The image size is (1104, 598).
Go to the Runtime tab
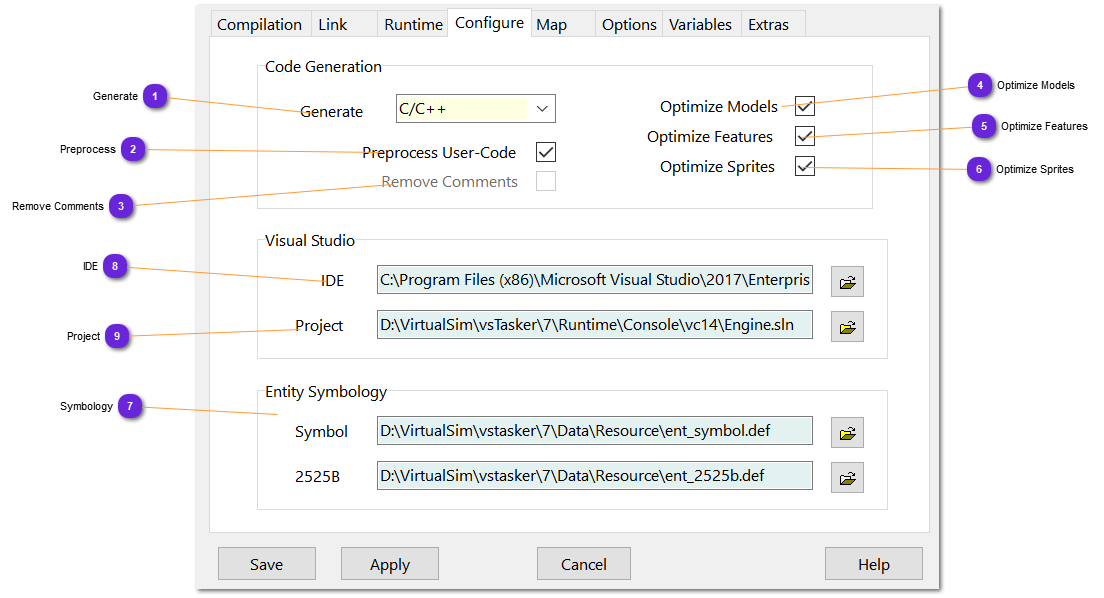pyautogui.click(x=413, y=24)
